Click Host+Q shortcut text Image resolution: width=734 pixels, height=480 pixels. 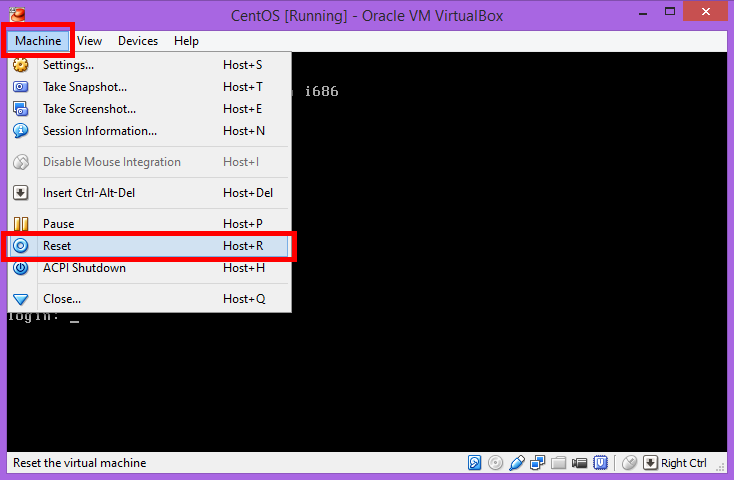click(244, 299)
